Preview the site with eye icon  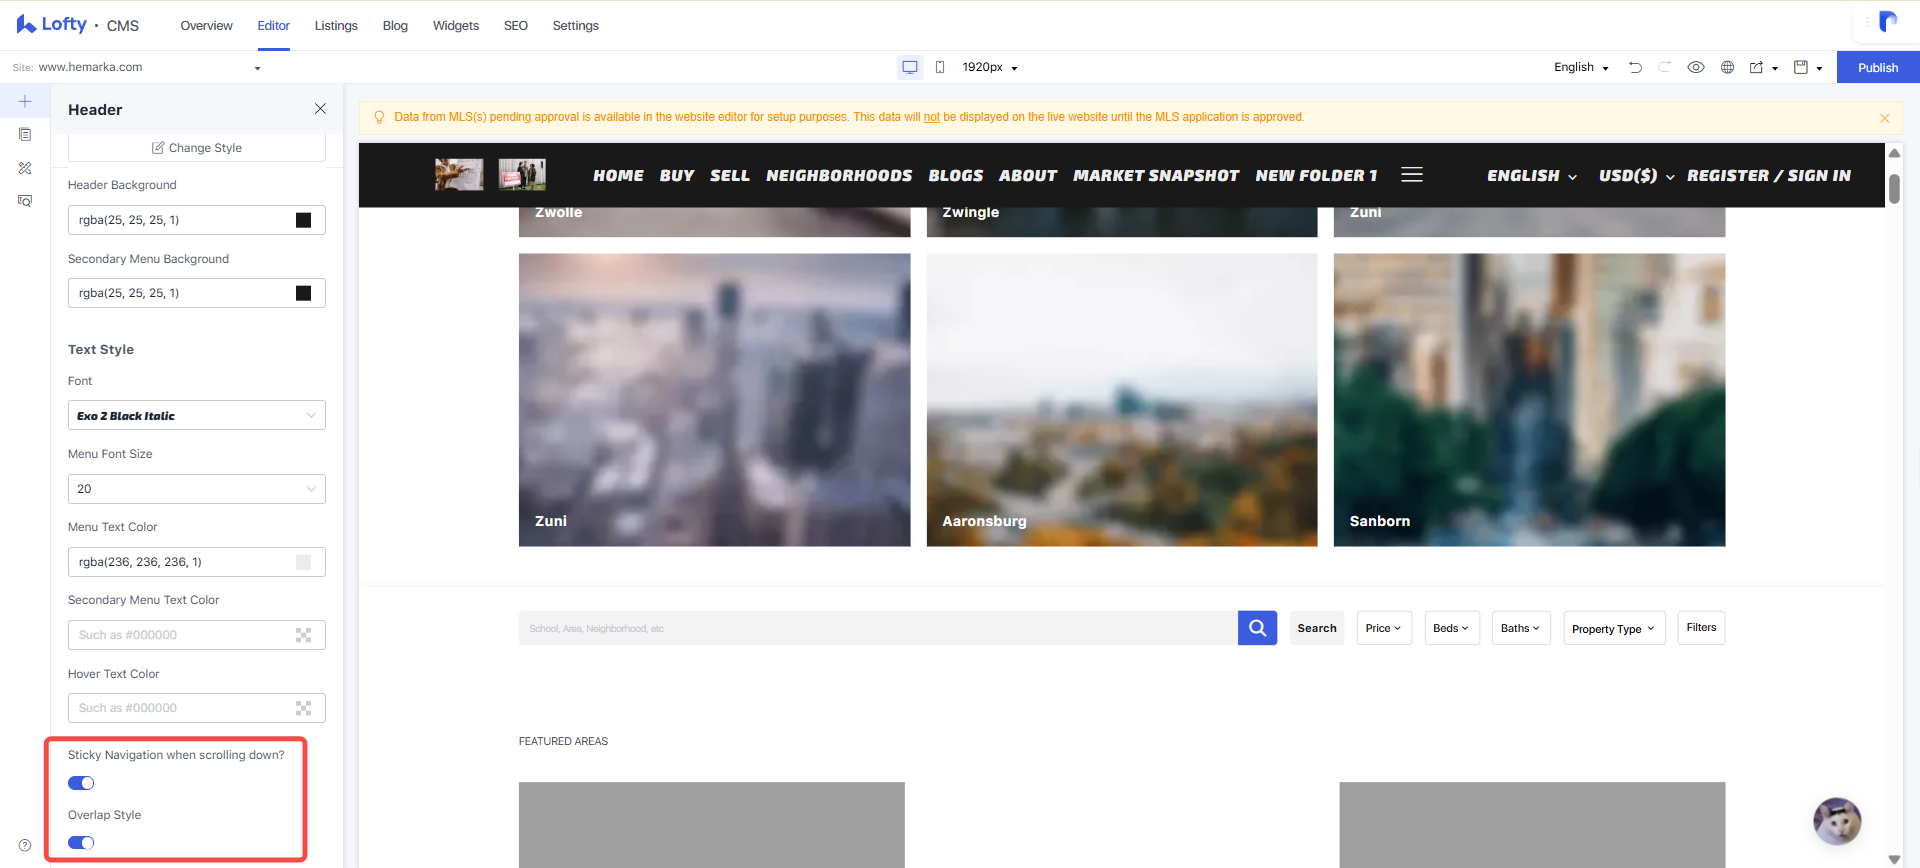click(1696, 67)
